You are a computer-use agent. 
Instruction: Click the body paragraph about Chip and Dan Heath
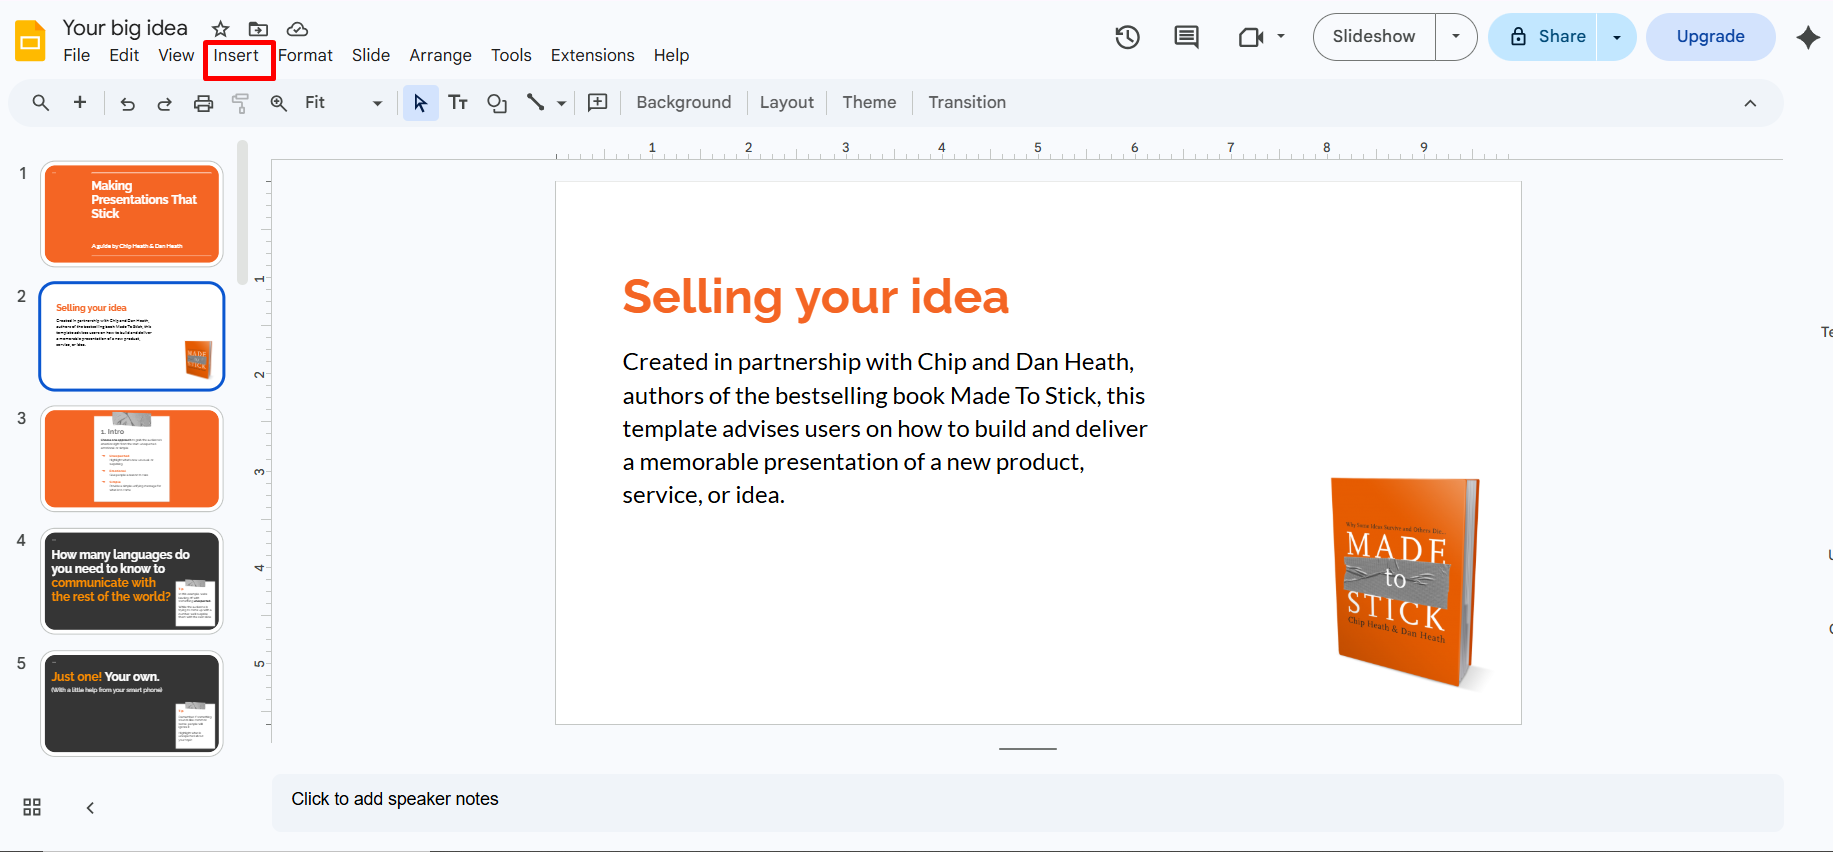885,428
